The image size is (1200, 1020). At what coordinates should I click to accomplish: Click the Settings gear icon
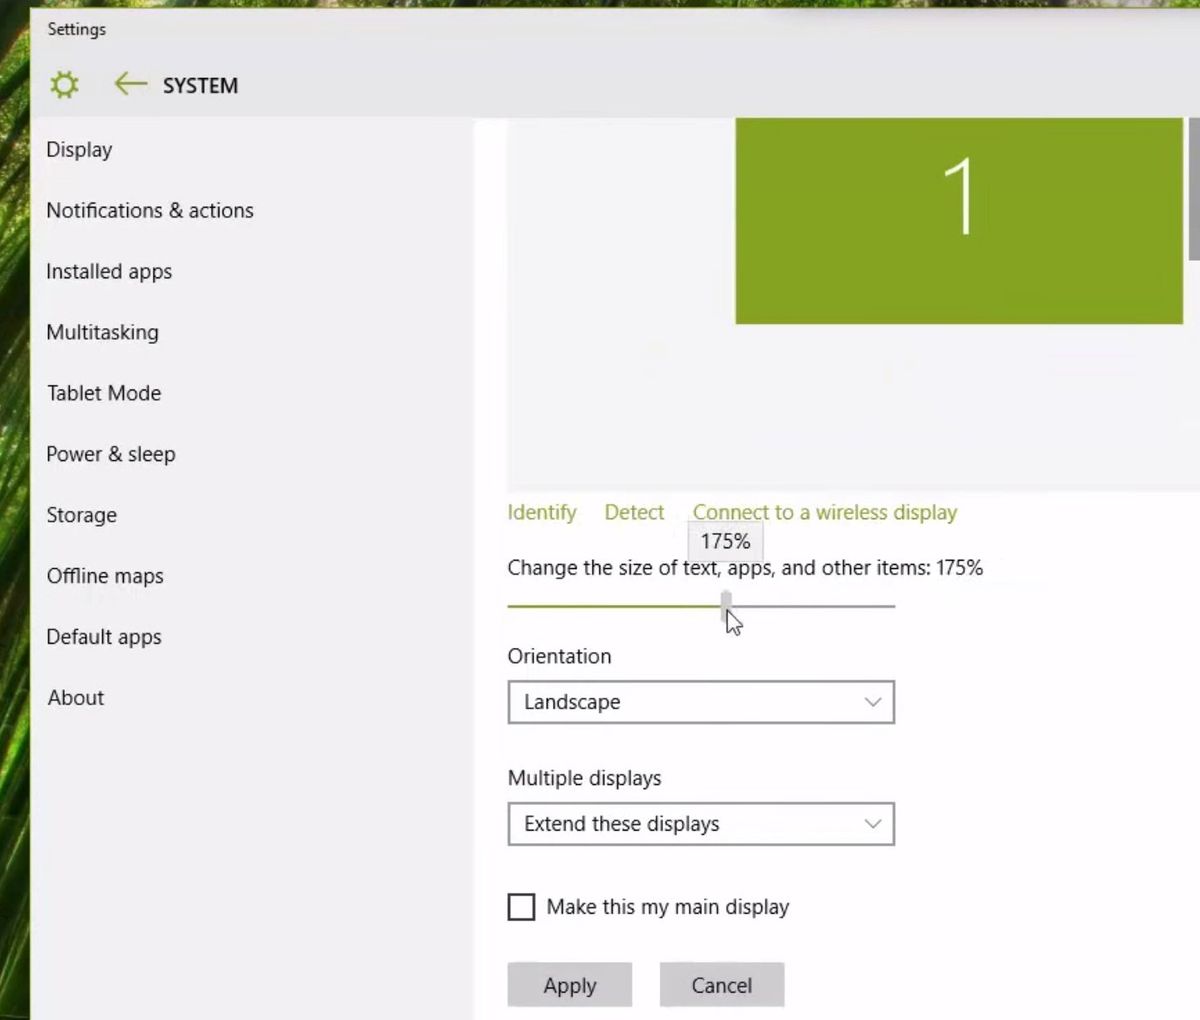click(x=63, y=85)
